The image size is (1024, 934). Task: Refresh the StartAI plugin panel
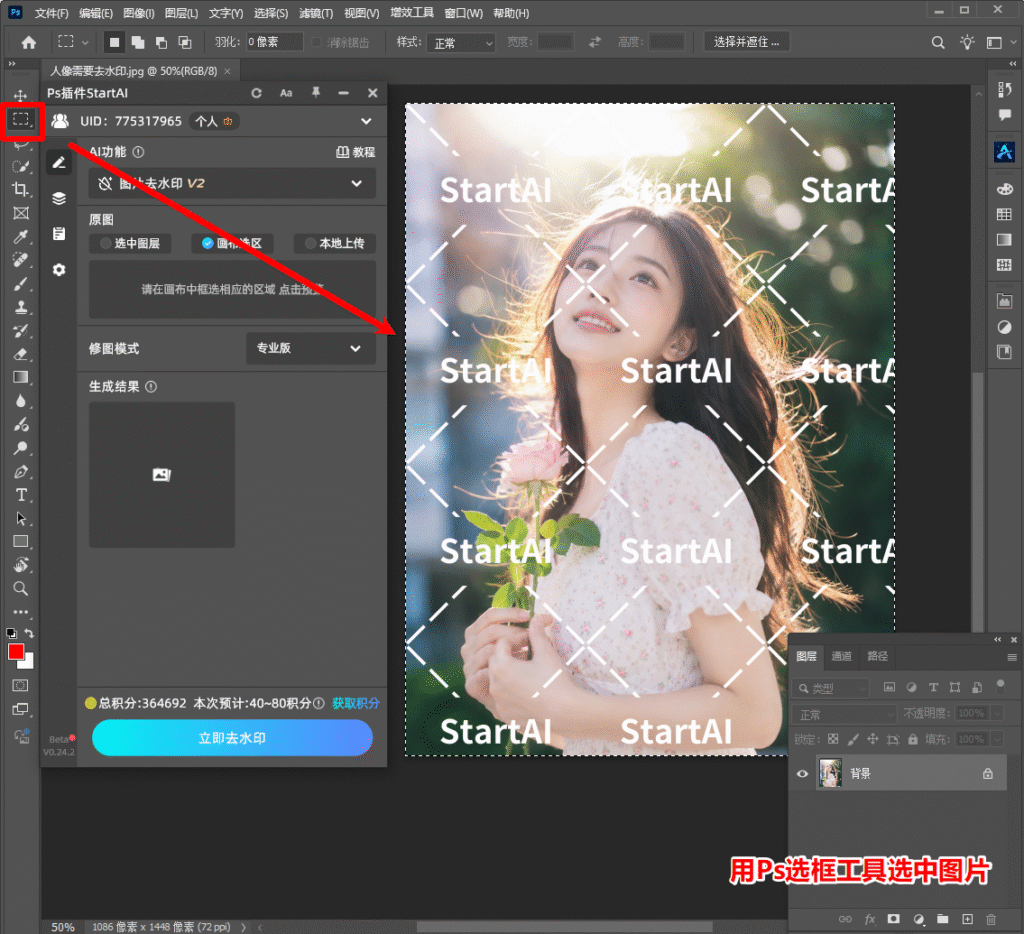[257, 93]
